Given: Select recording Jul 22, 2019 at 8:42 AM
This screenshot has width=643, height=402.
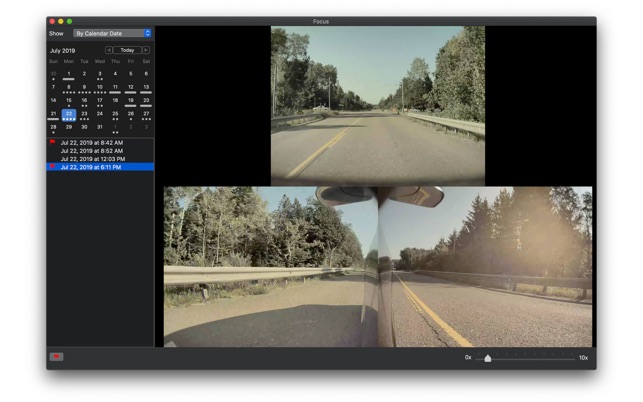Looking at the screenshot, I should pos(92,143).
